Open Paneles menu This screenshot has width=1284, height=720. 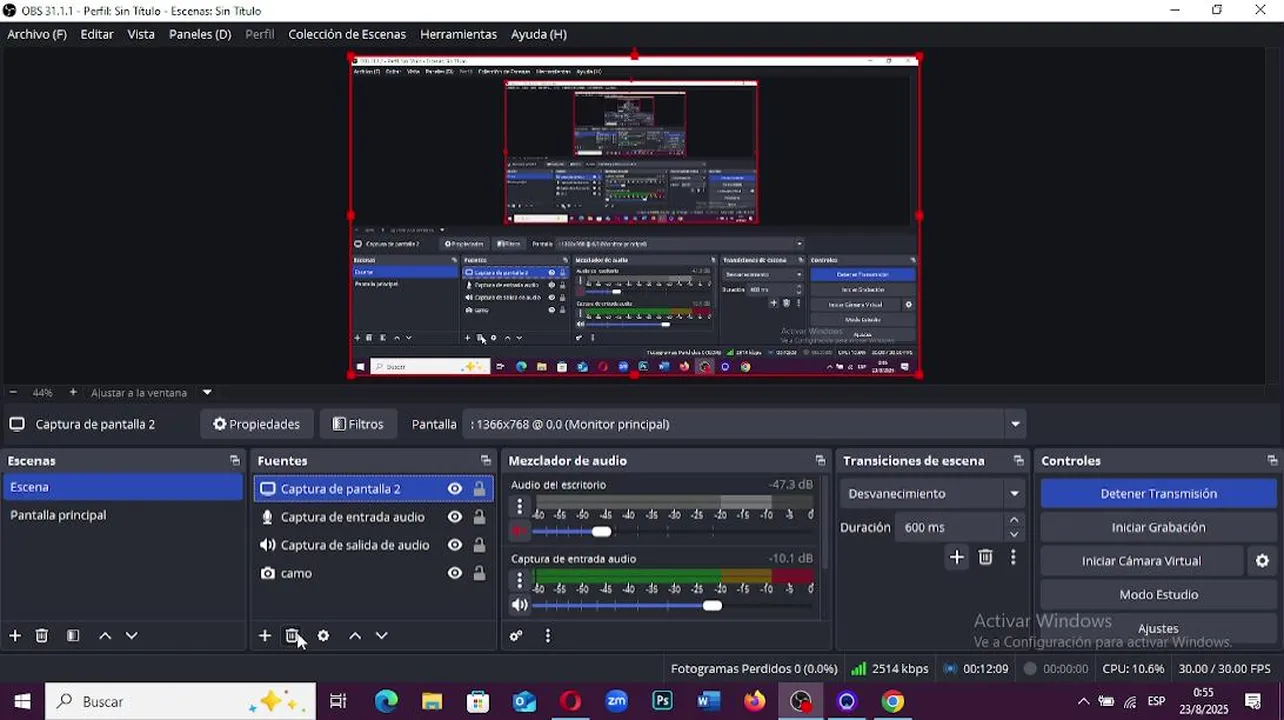pos(200,34)
